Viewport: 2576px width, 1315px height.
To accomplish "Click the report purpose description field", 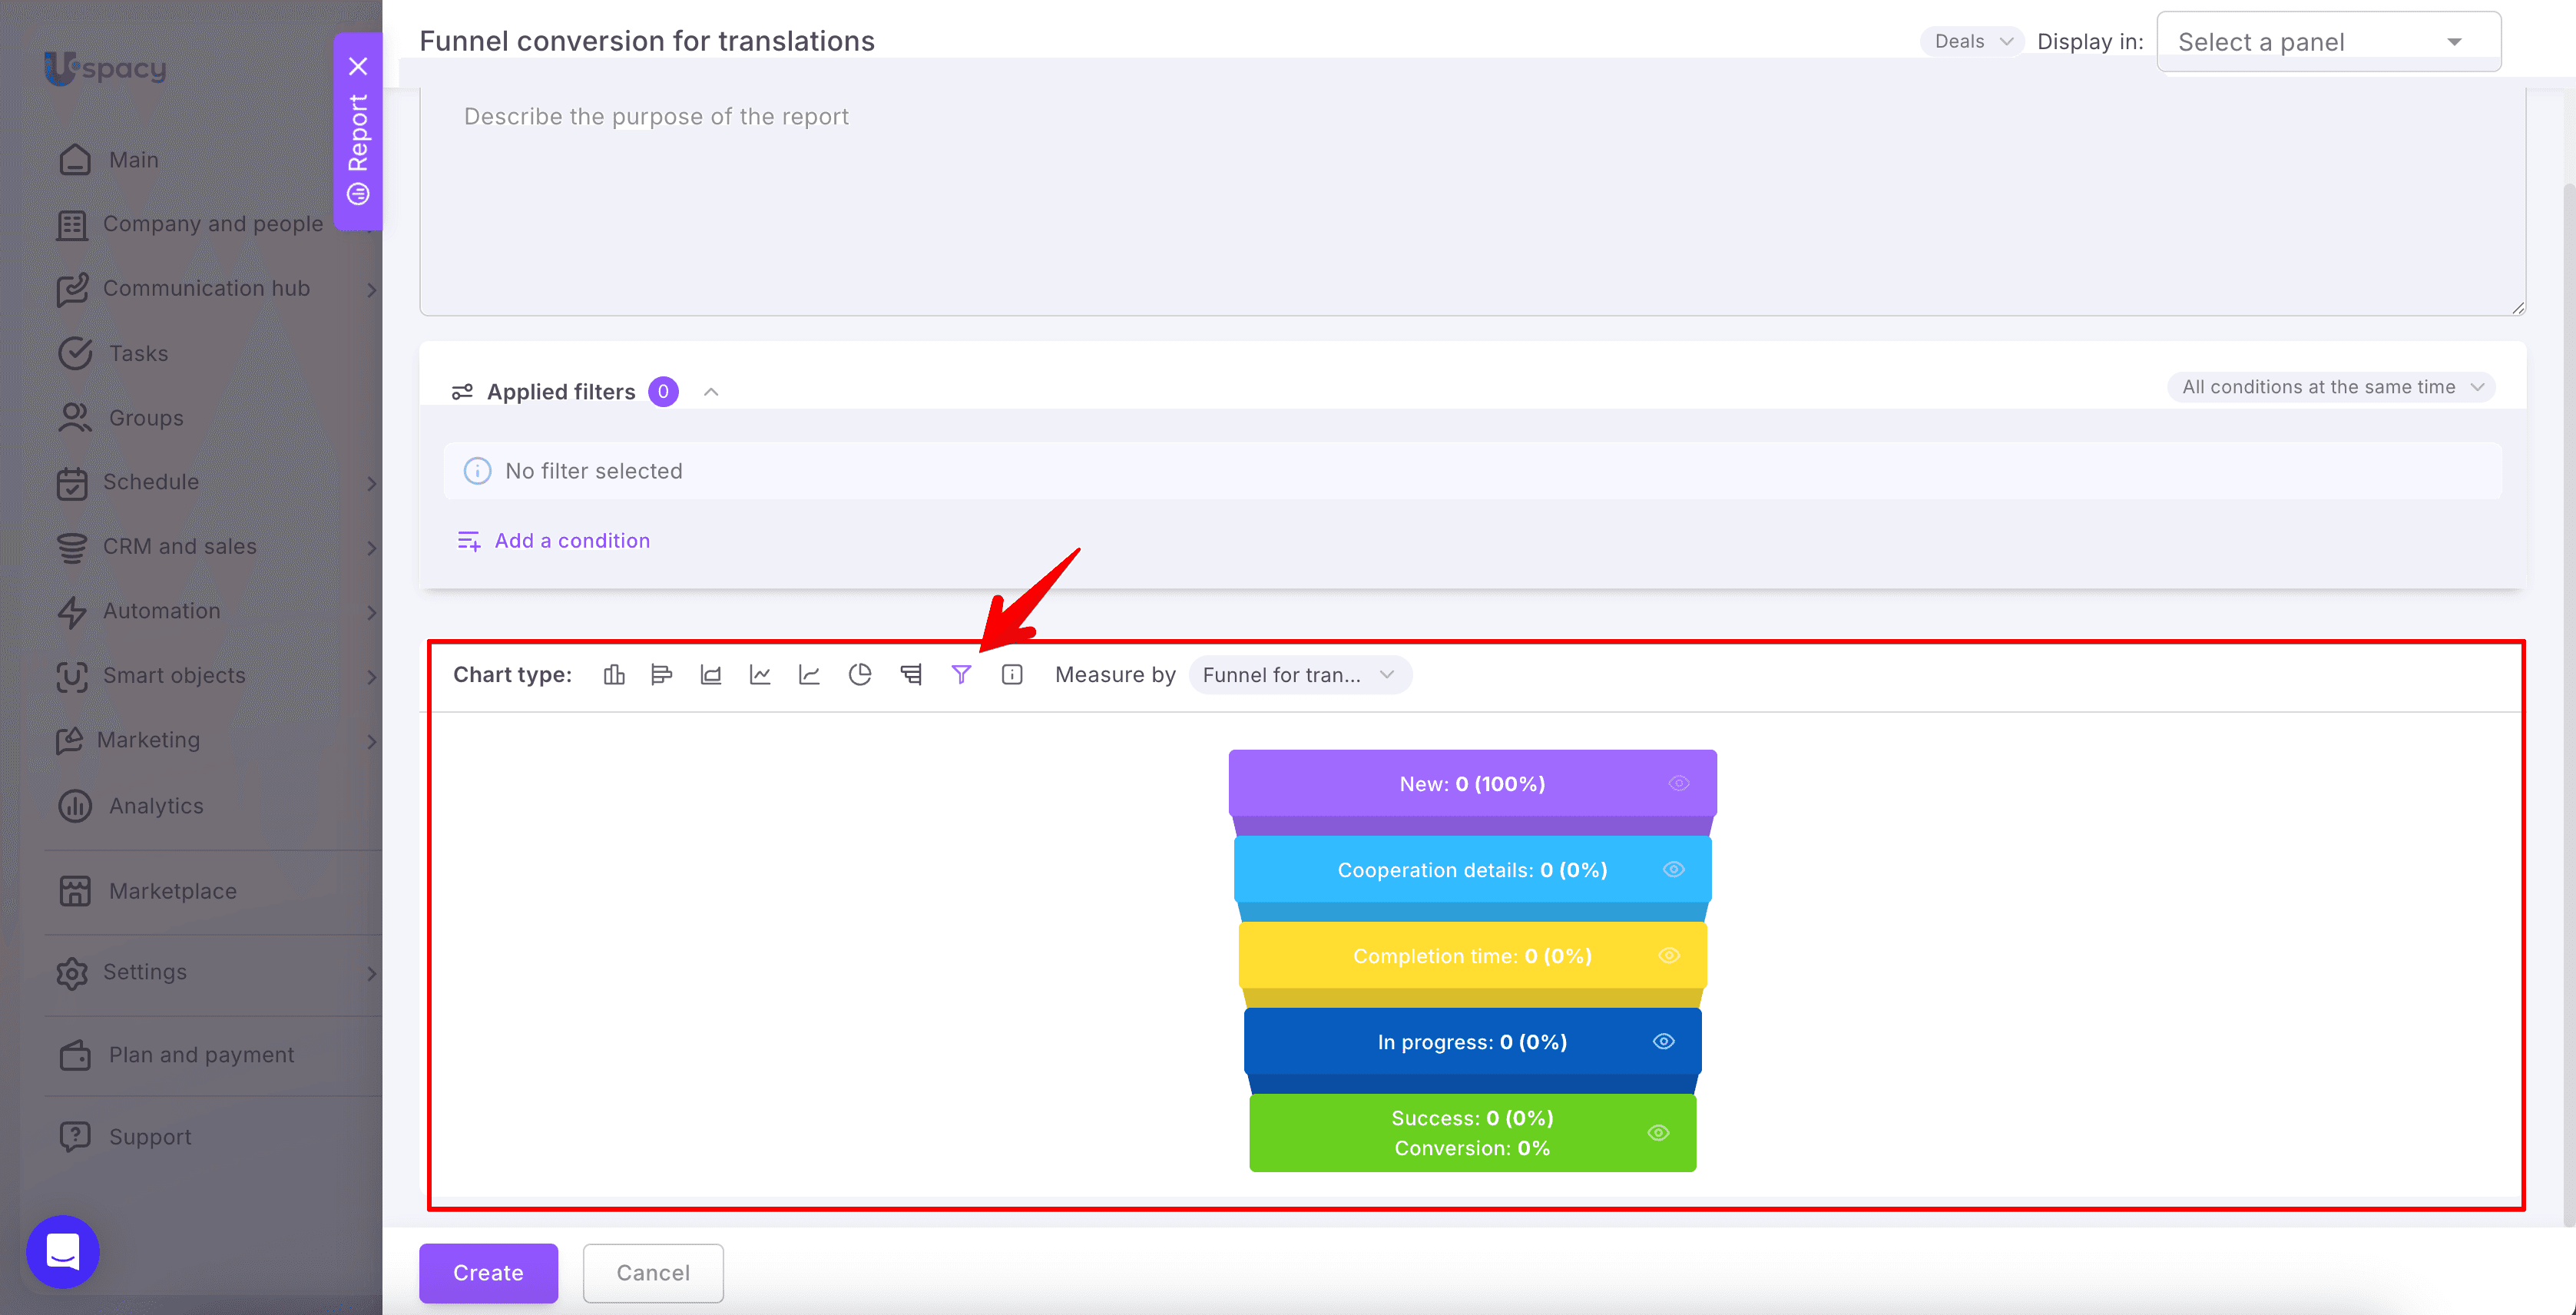I will tap(1472, 202).
